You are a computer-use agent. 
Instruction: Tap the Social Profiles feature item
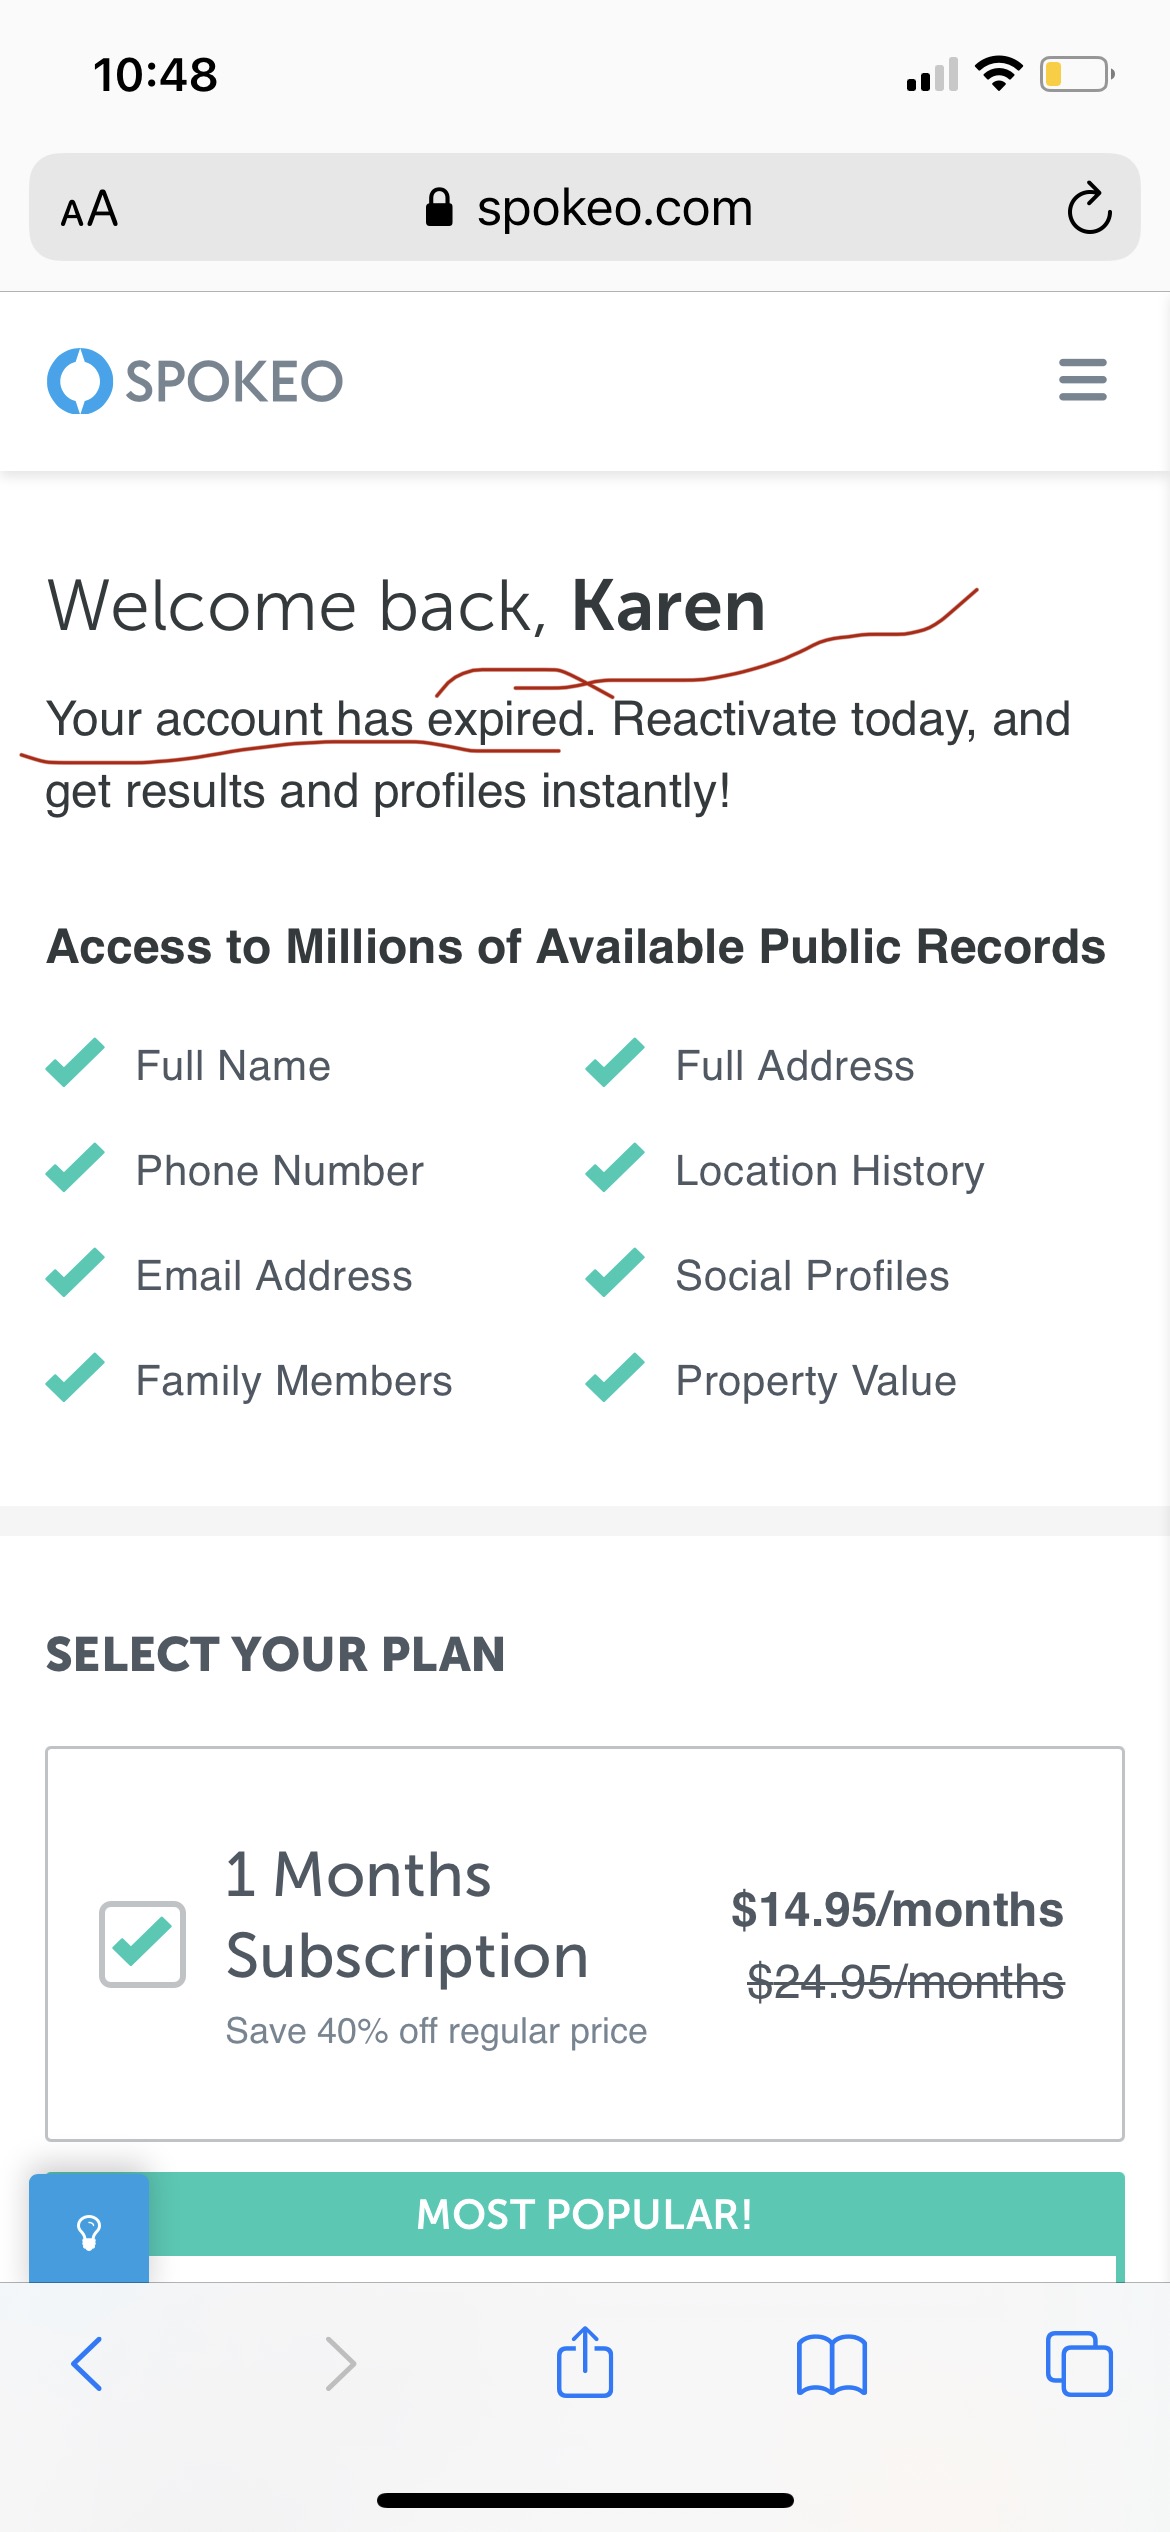811,1276
